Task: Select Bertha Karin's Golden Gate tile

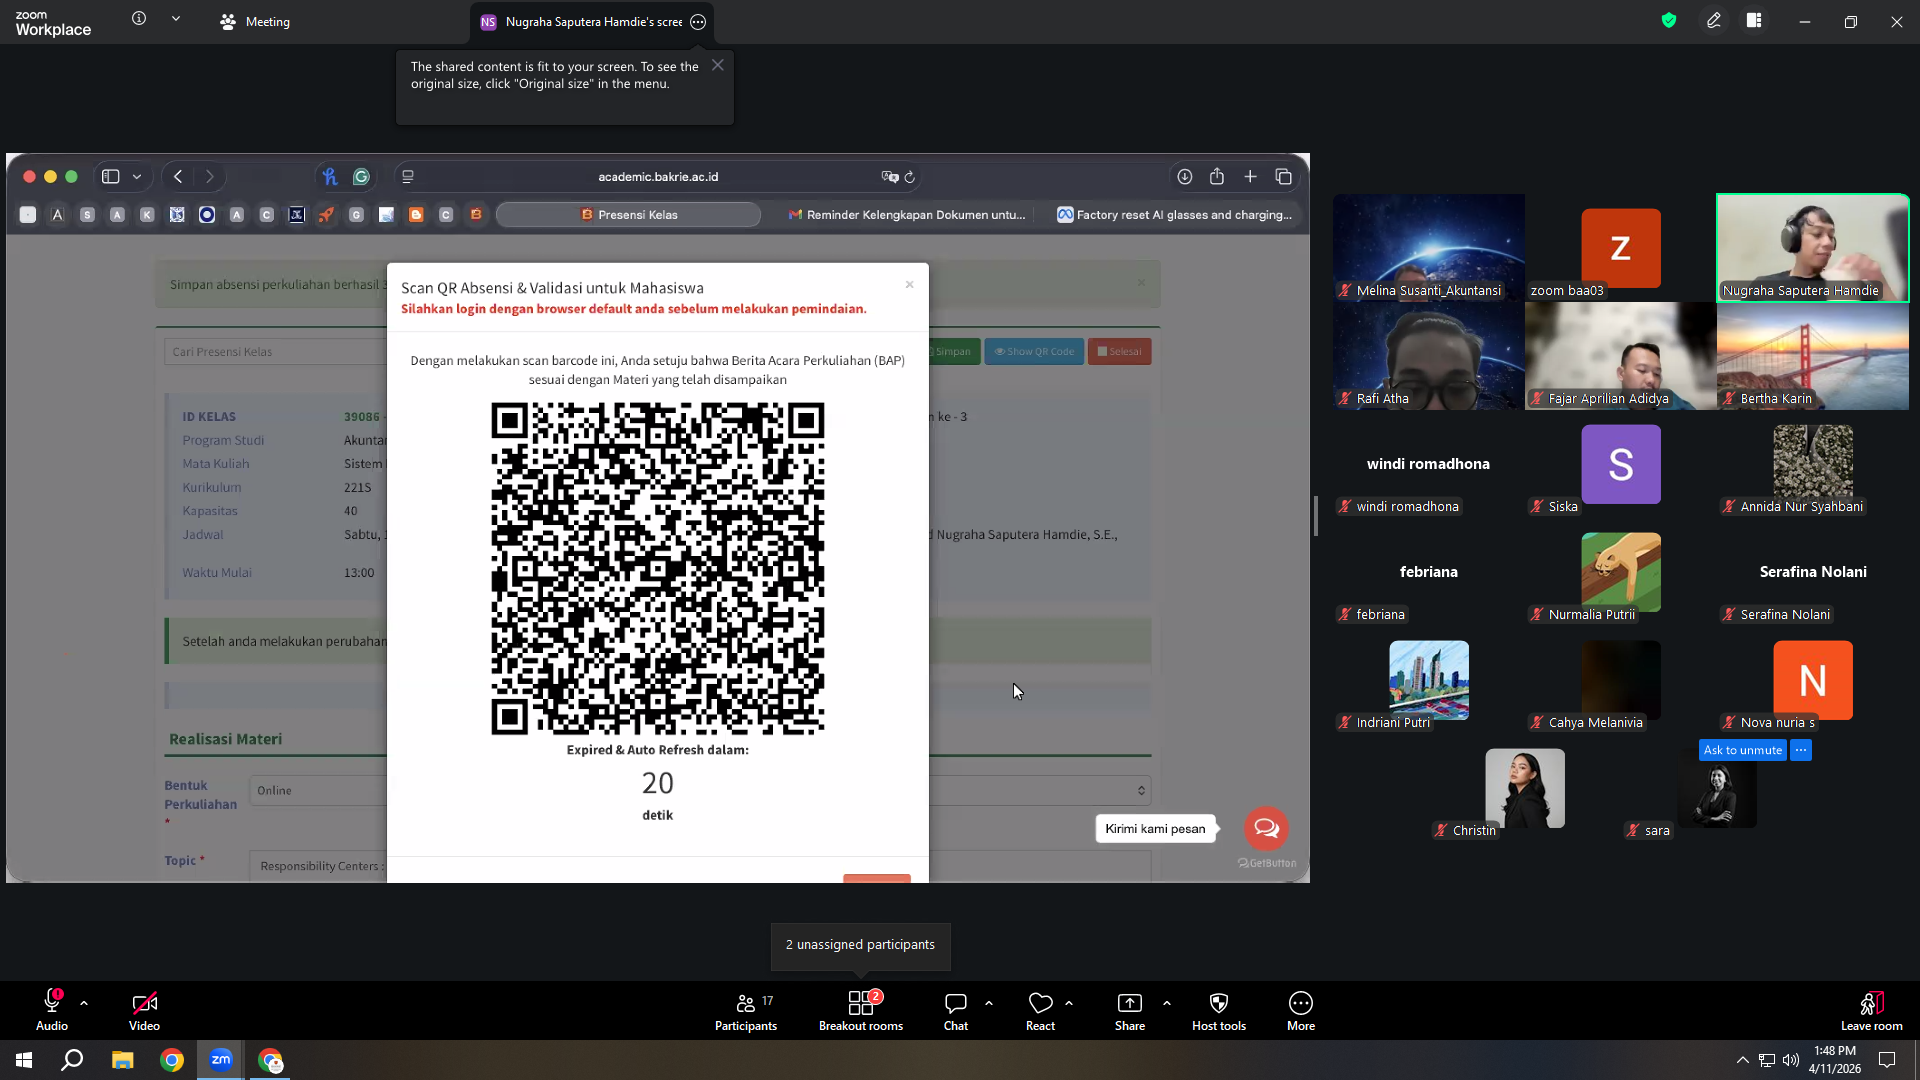Action: 1813,356
